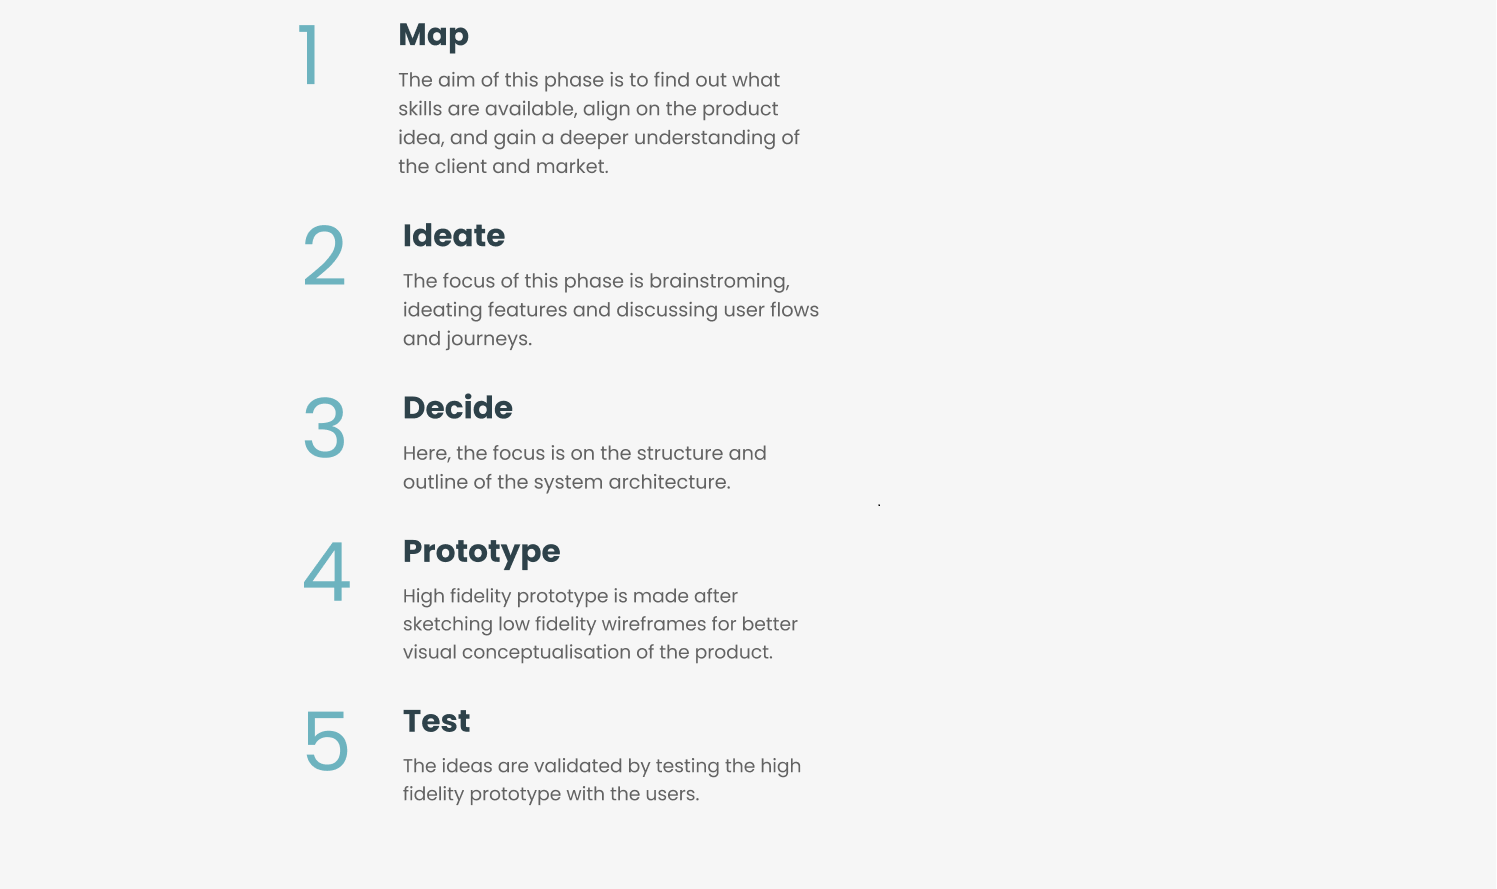
Task: Click the Decide phase description text
Action: click(x=584, y=467)
